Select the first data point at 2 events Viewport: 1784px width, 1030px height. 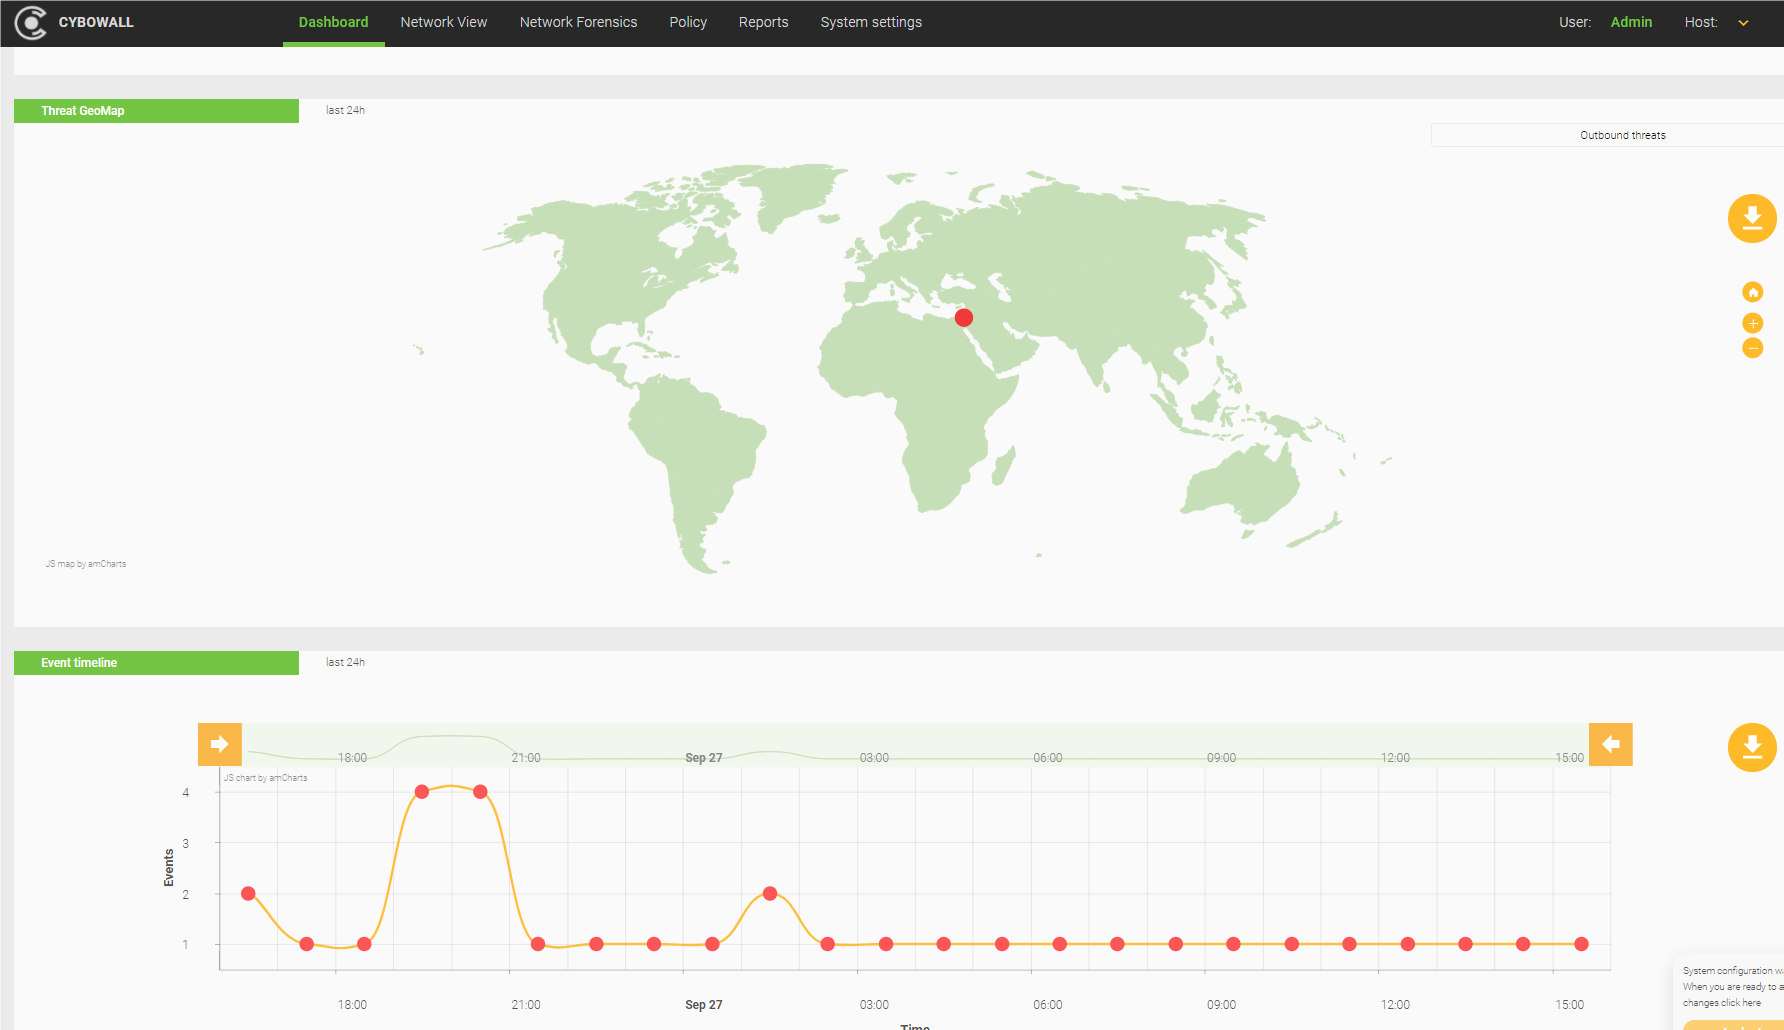point(248,893)
